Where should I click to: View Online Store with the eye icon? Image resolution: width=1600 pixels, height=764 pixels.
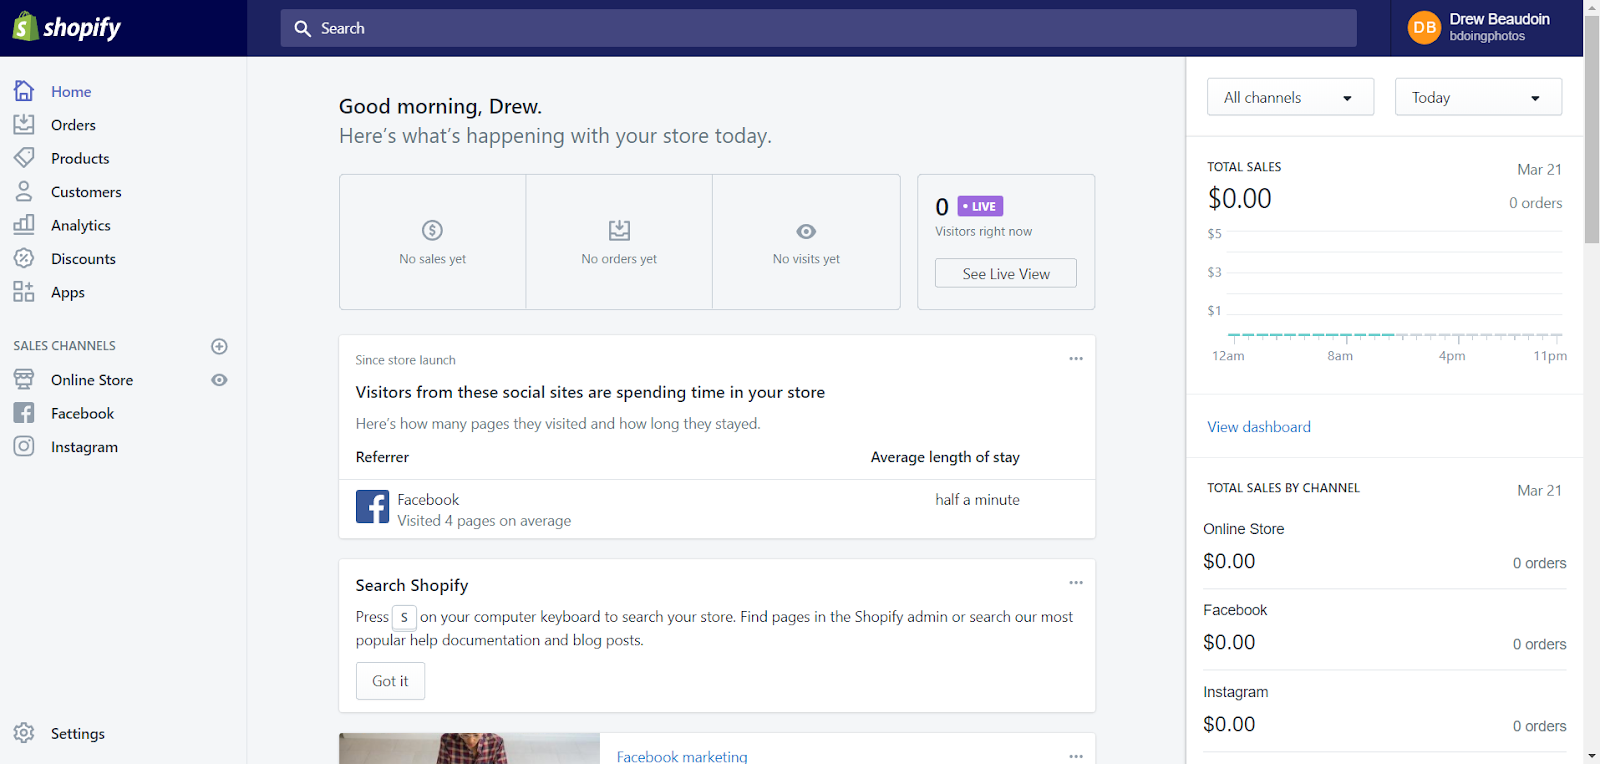[x=220, y=380]
